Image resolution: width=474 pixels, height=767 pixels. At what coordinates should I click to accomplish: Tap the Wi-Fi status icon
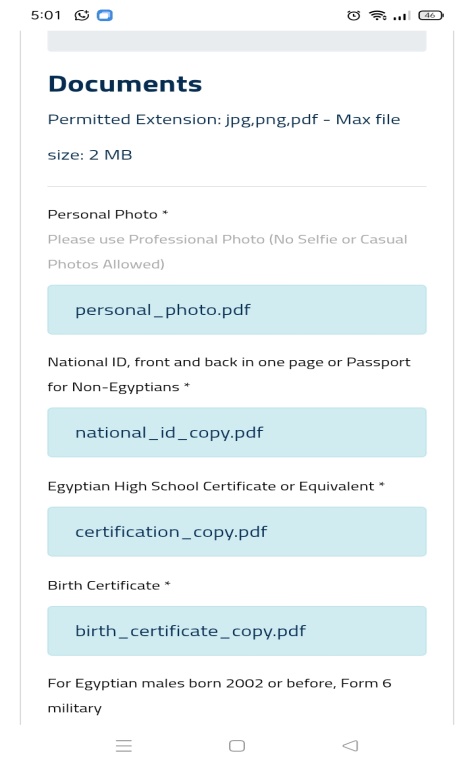(x=378, y=16)
